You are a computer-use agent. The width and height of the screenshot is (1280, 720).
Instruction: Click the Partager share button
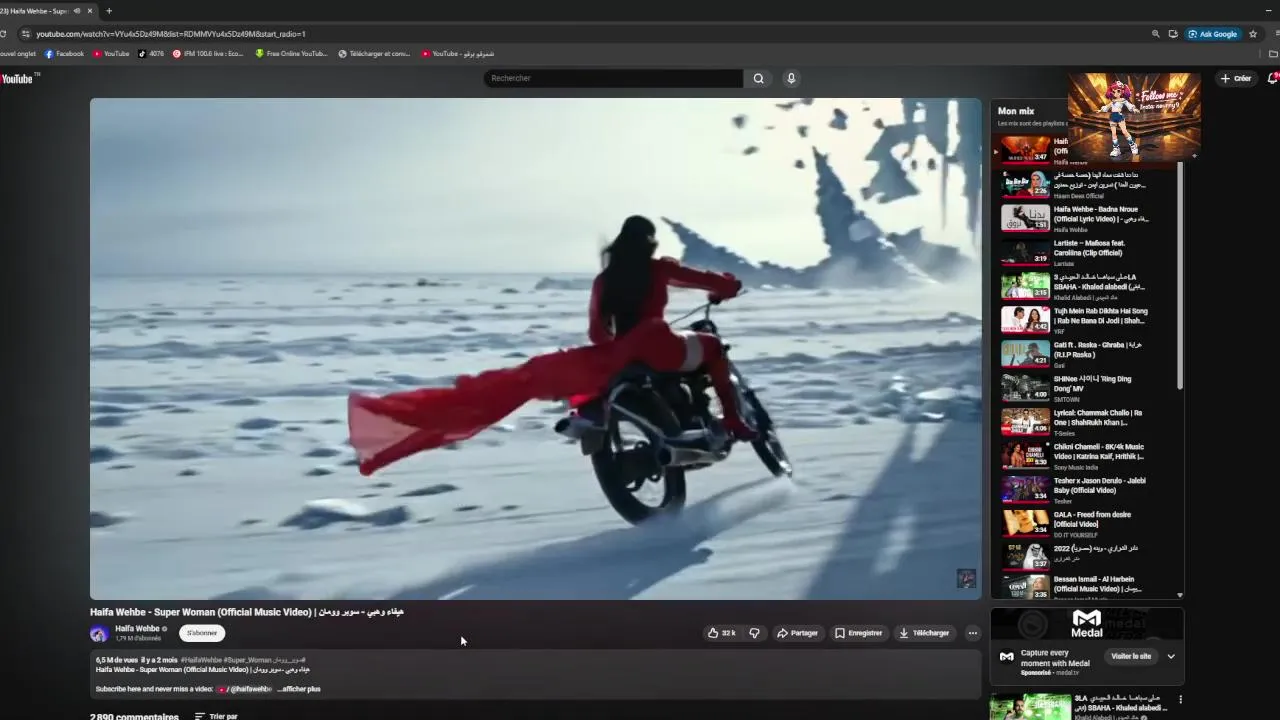[797, 633]
